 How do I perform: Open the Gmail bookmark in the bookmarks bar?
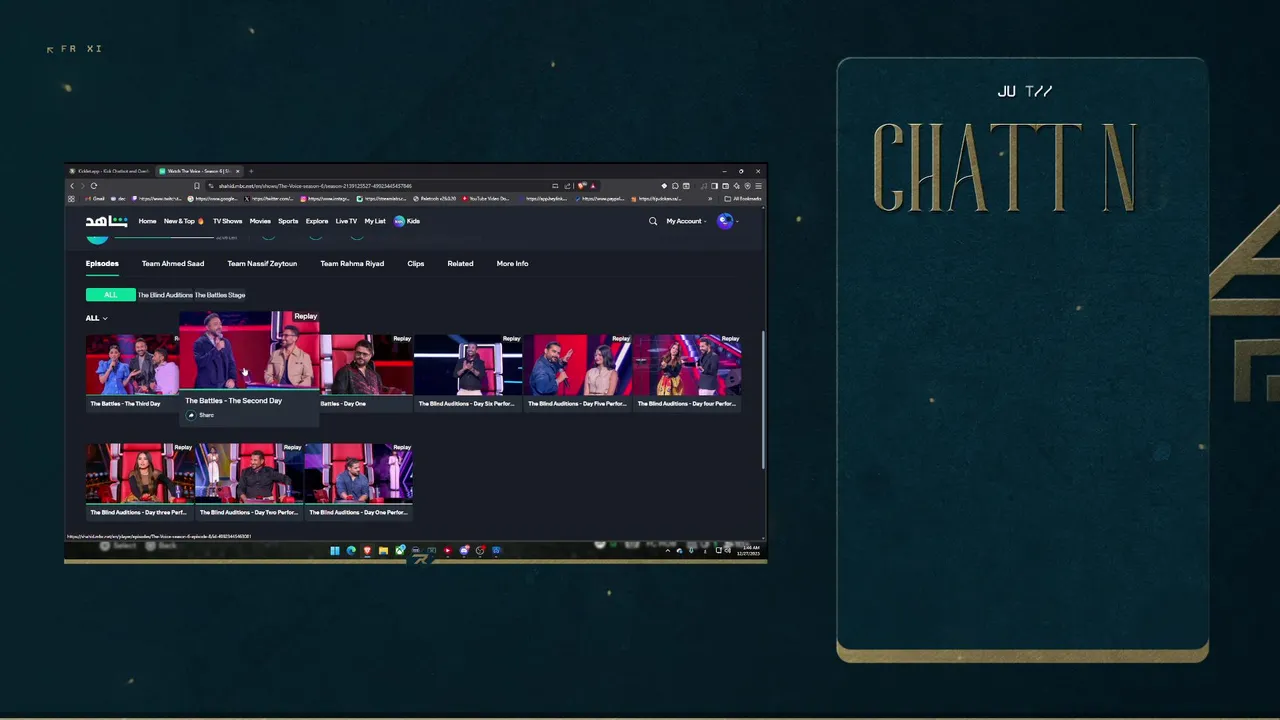(x=94, y=199)
